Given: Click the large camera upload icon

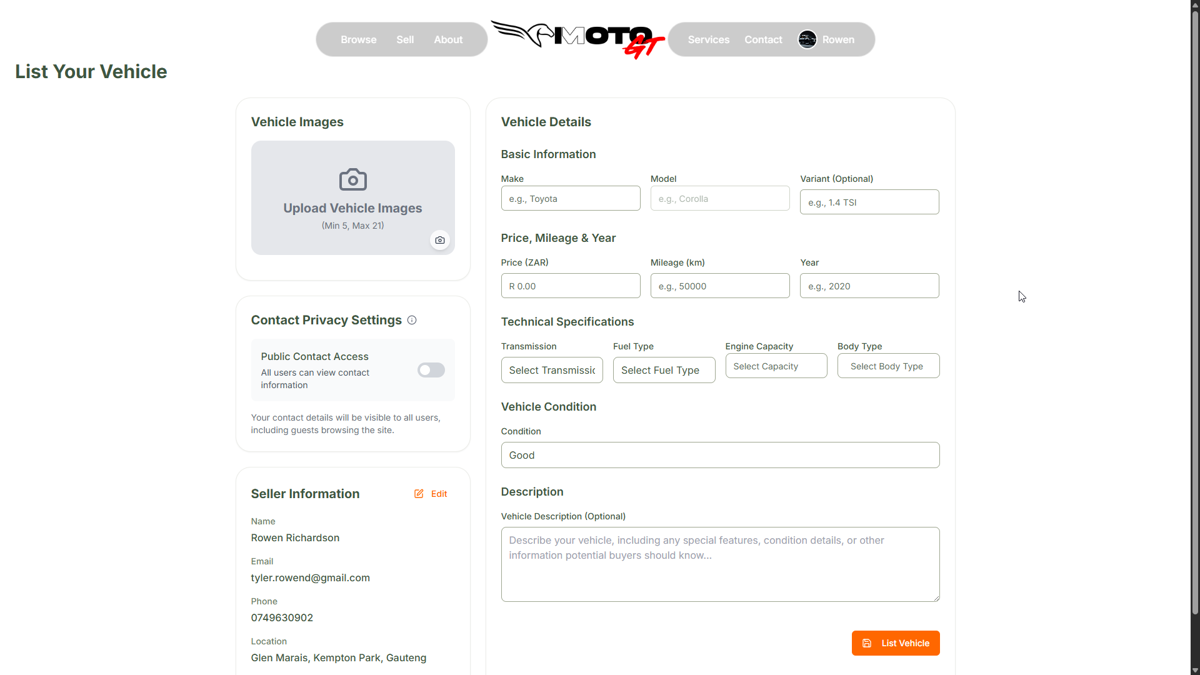Looking at the screenshot, I should point(353,179).
